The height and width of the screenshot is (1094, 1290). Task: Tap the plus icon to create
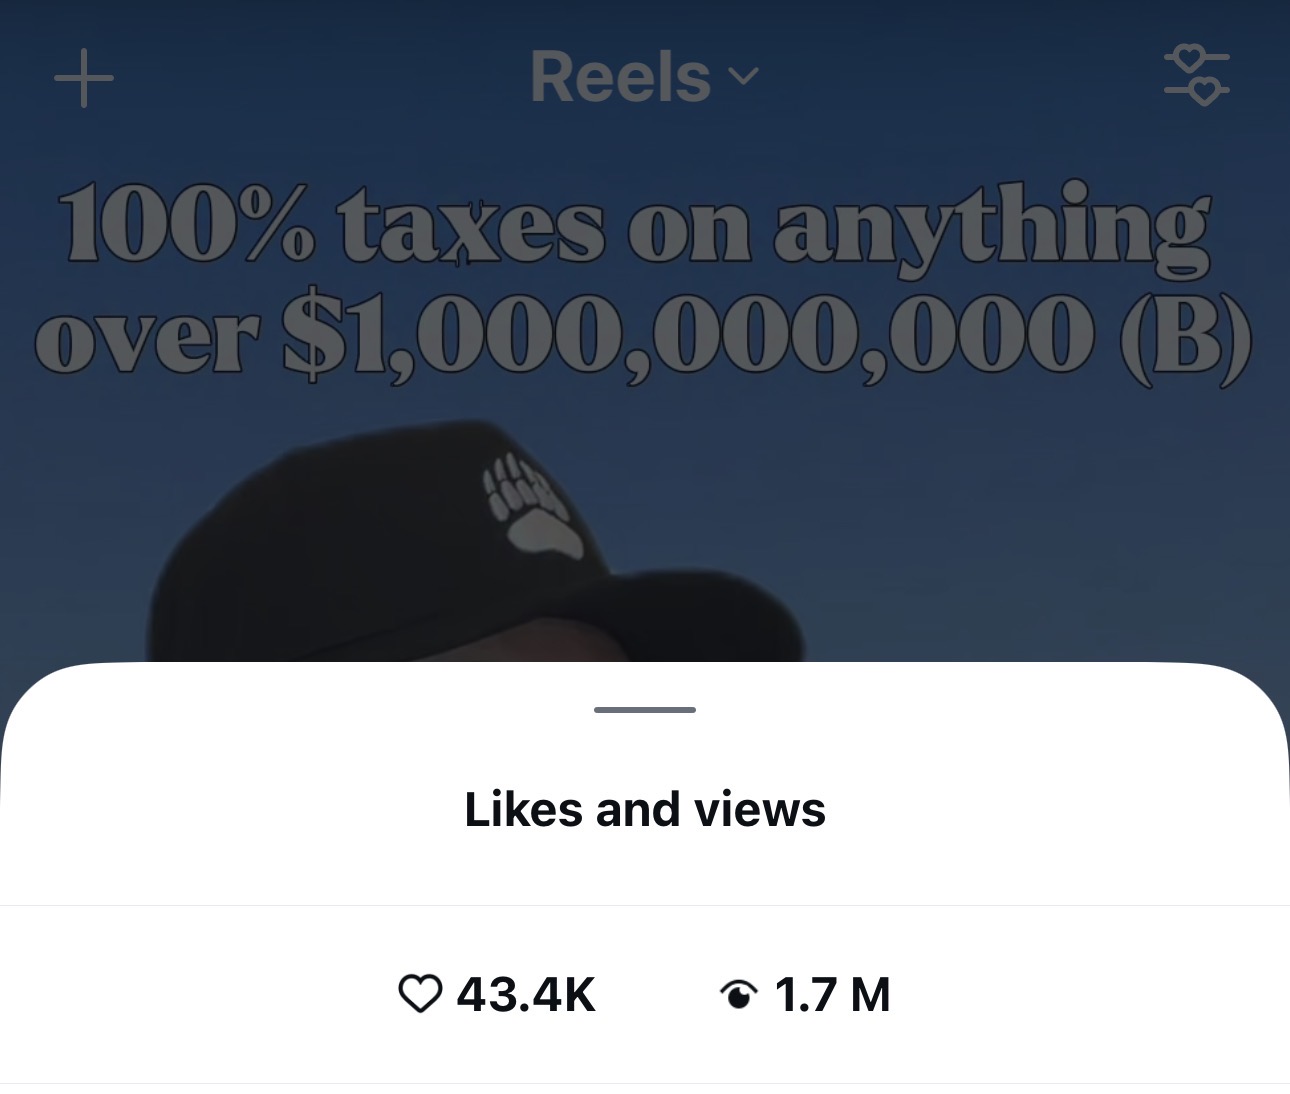pos(84,78)
